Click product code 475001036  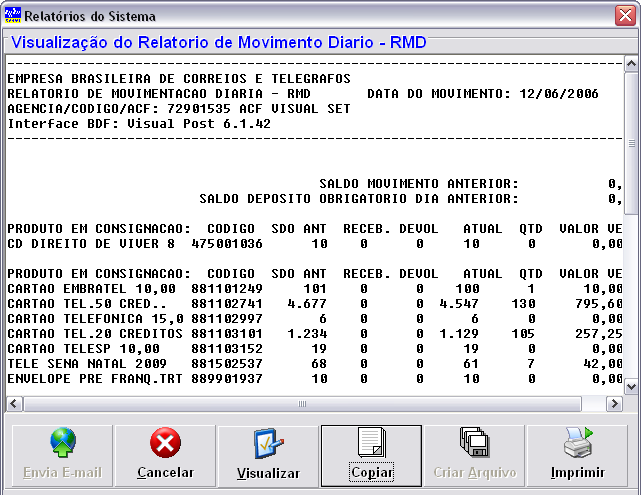[x=227, y=244]
